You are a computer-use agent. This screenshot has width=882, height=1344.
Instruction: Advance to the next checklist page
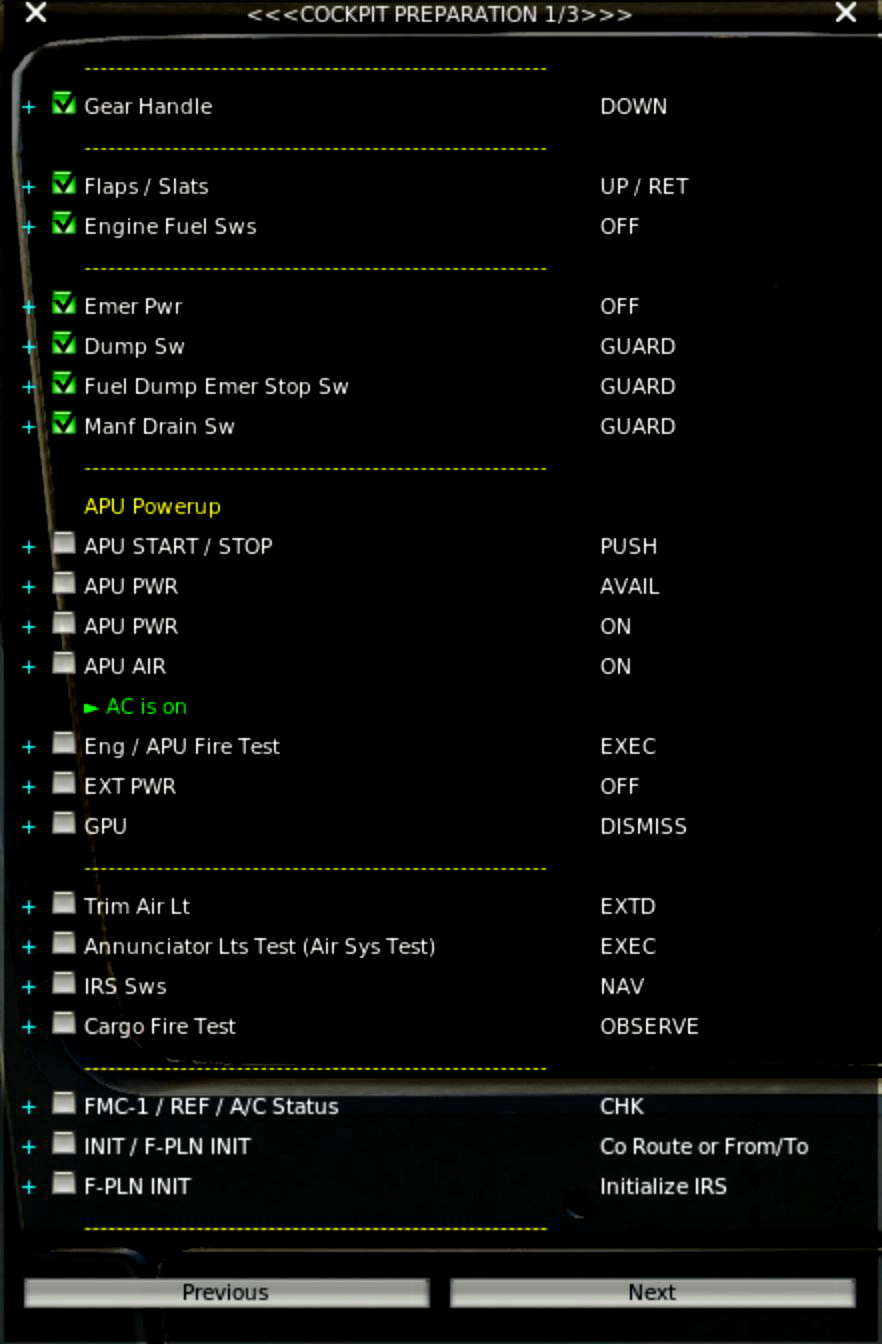(652, 1292)
